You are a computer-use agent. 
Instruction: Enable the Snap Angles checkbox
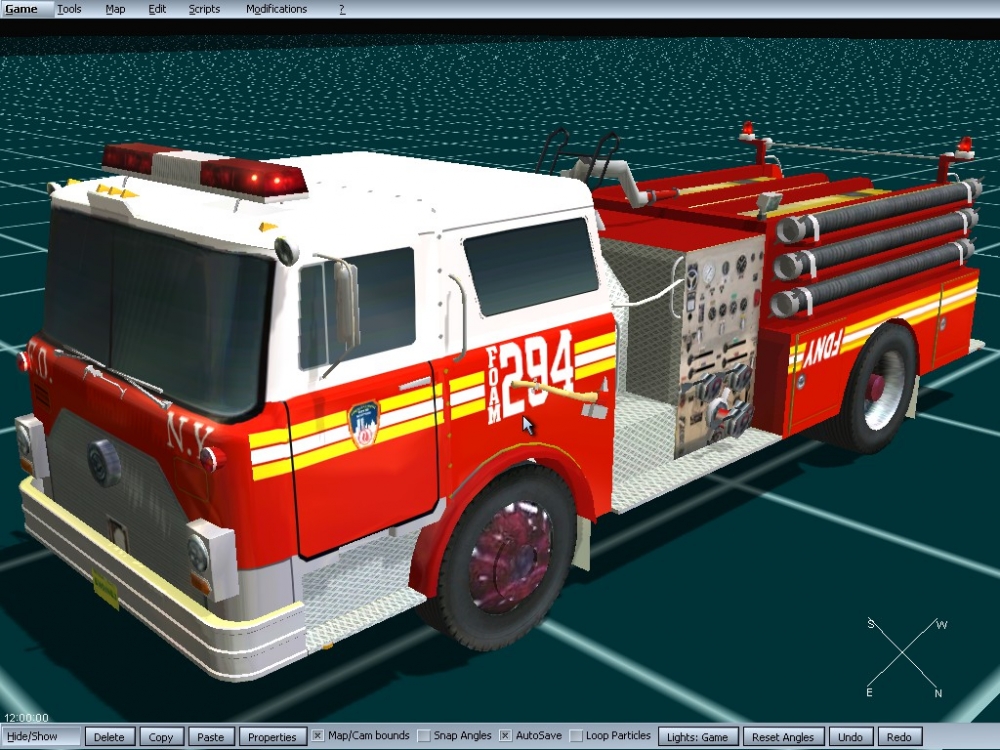(423, 736)
